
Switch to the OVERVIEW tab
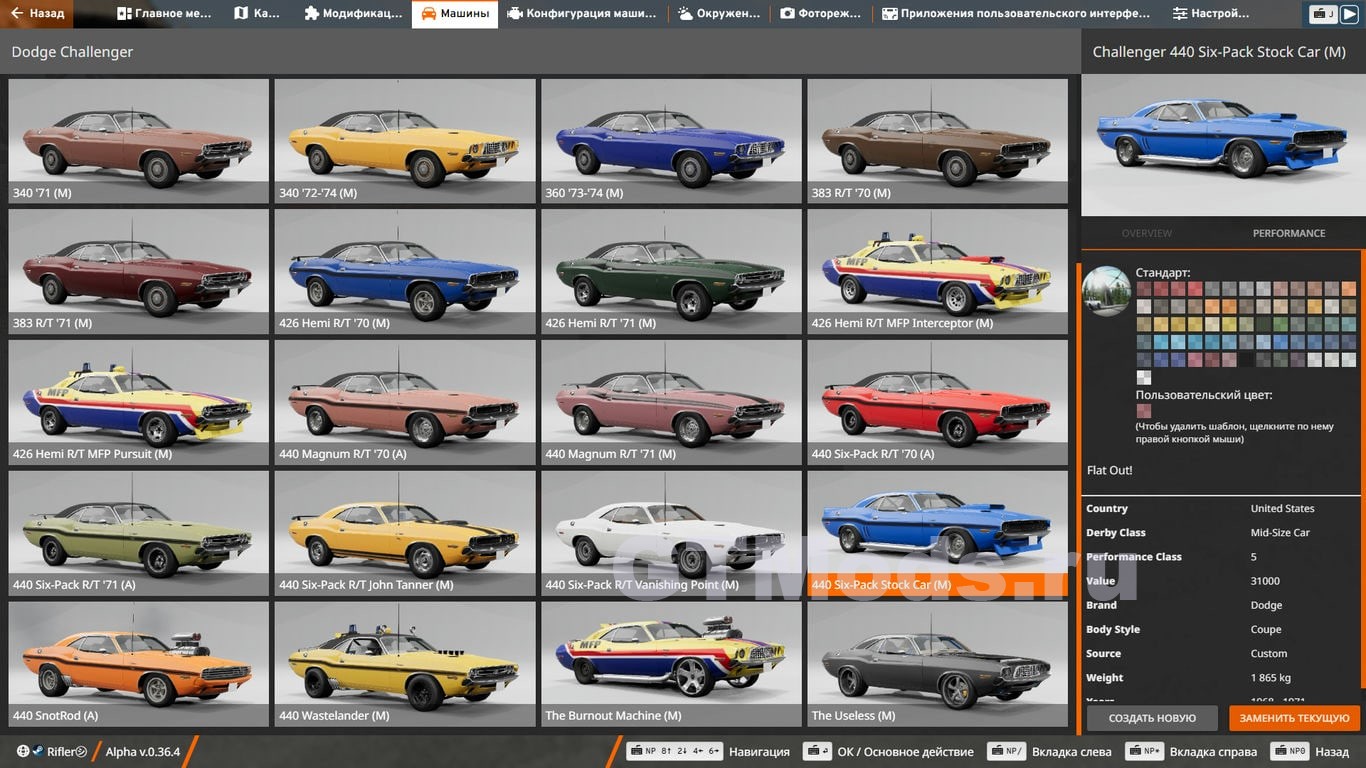(1147, 233)
